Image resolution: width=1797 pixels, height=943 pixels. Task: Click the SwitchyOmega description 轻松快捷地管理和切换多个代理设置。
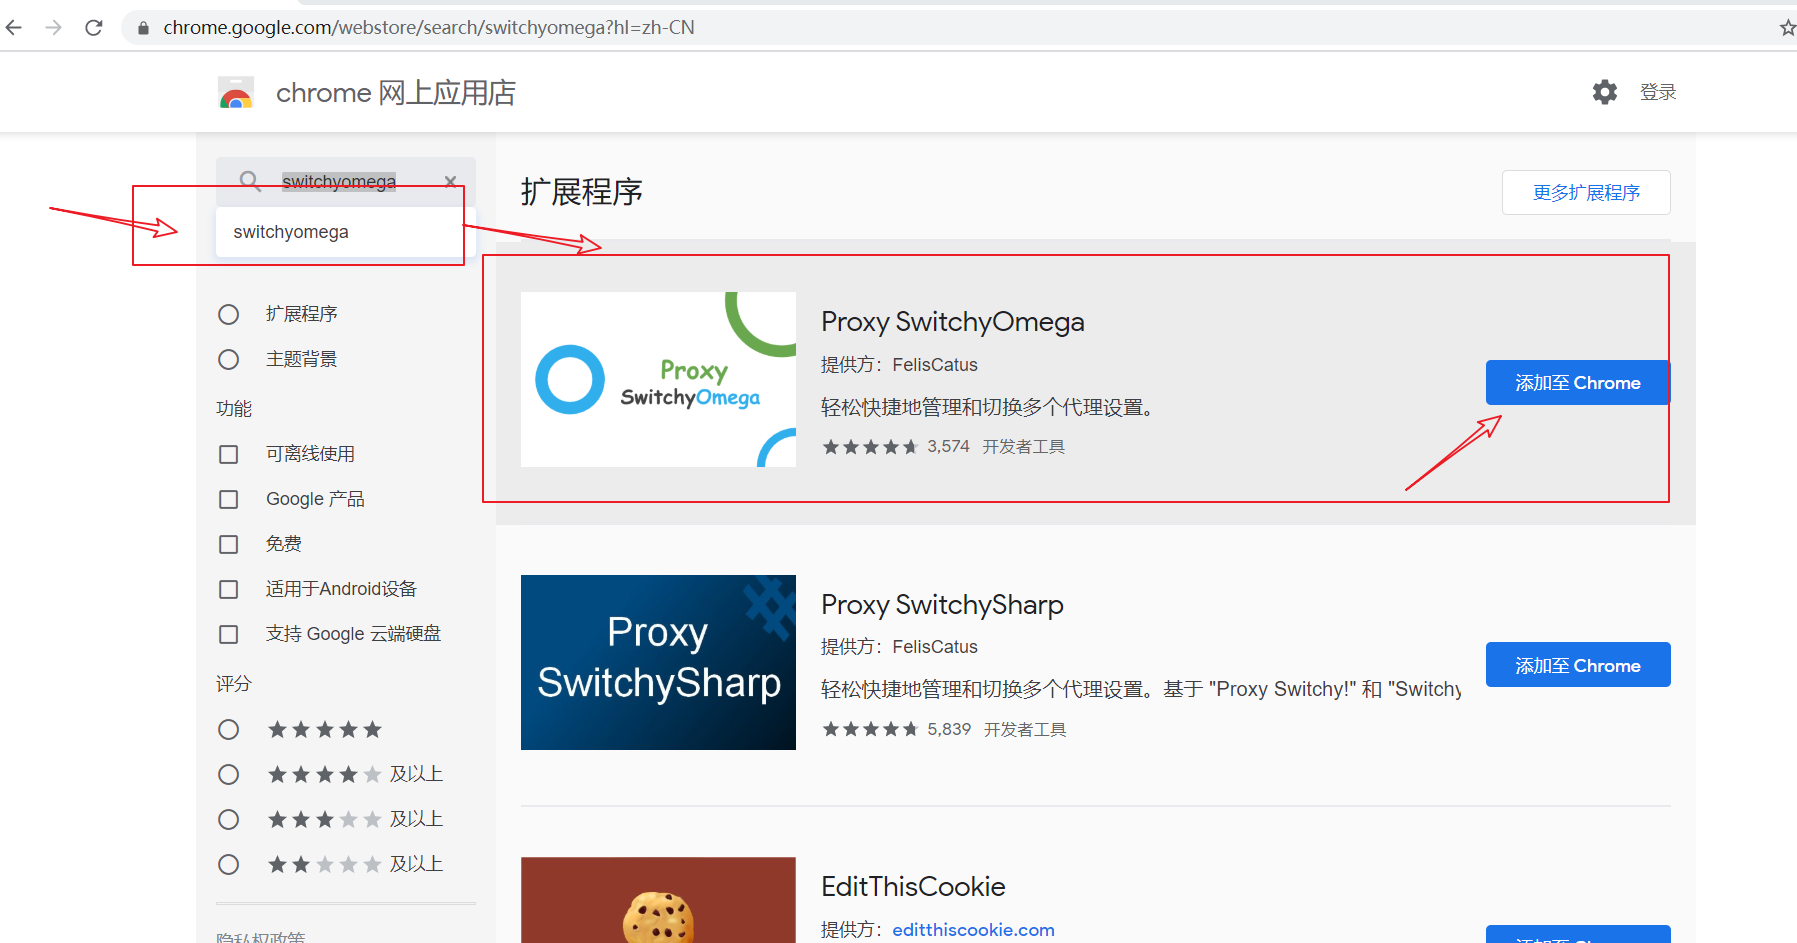tap(990, 408)
